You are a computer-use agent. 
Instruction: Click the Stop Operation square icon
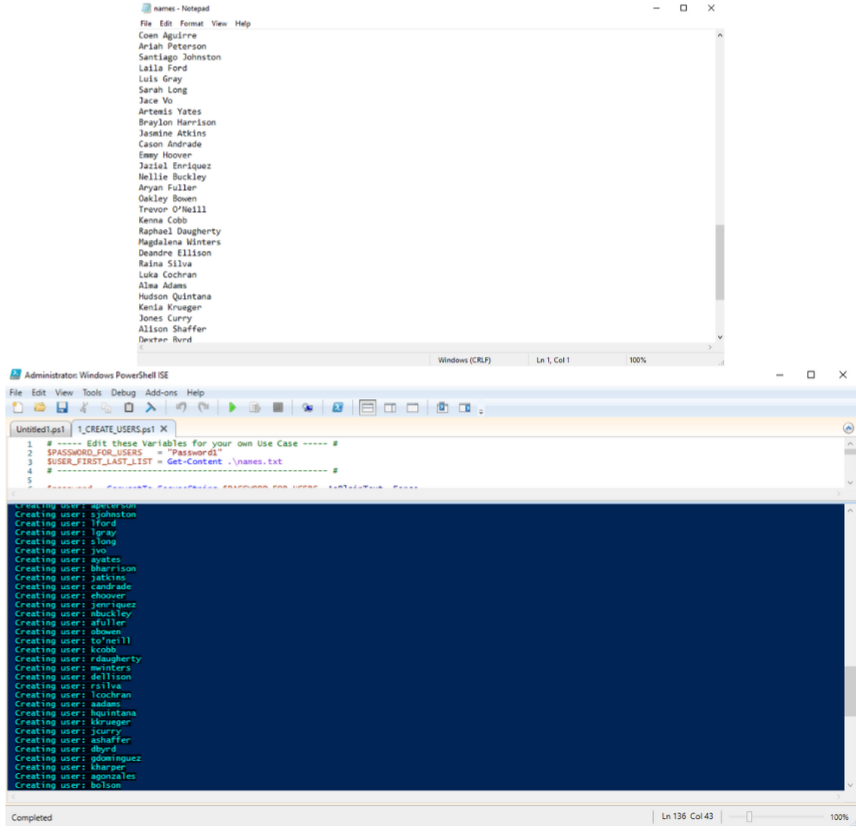(x=278, y=408)
